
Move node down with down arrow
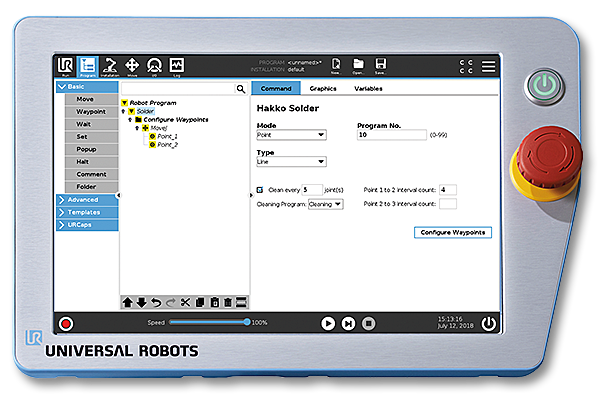(x=142, y=303)
